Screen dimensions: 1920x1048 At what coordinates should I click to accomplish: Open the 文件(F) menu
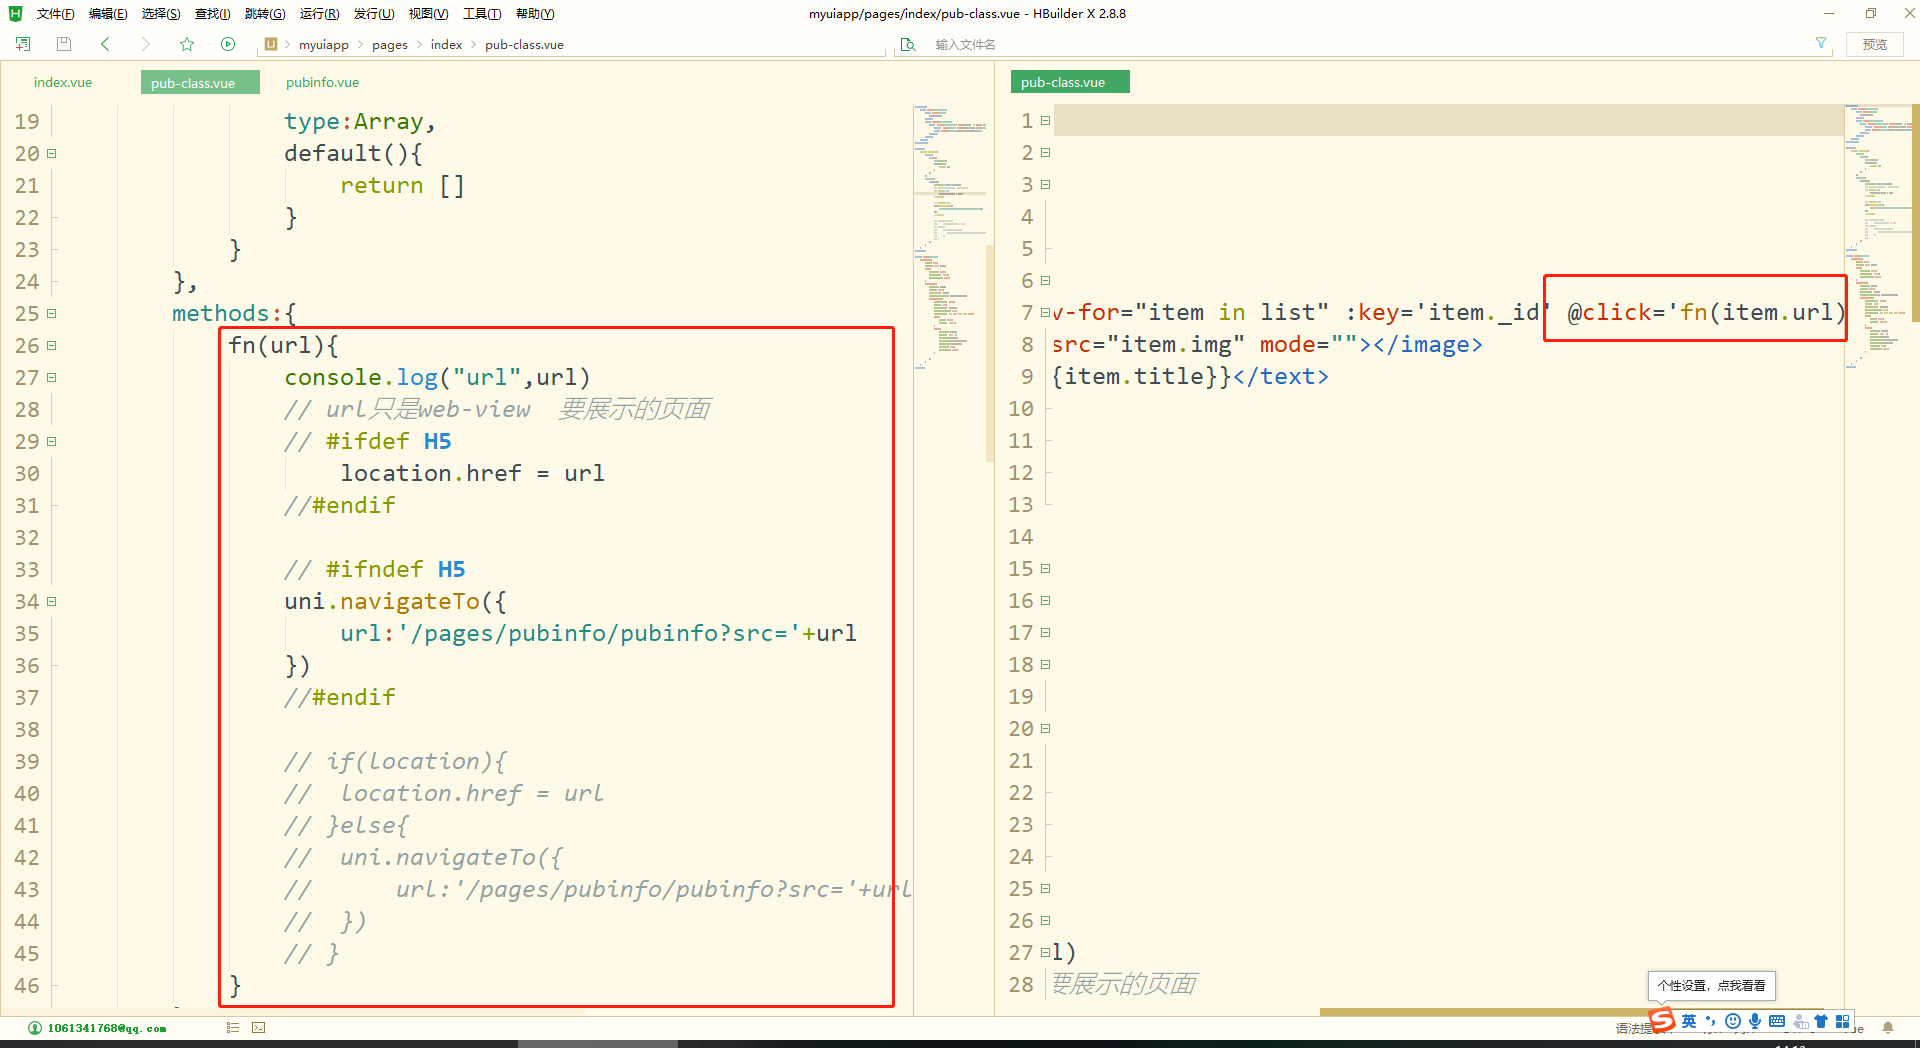tap(56, 14)
